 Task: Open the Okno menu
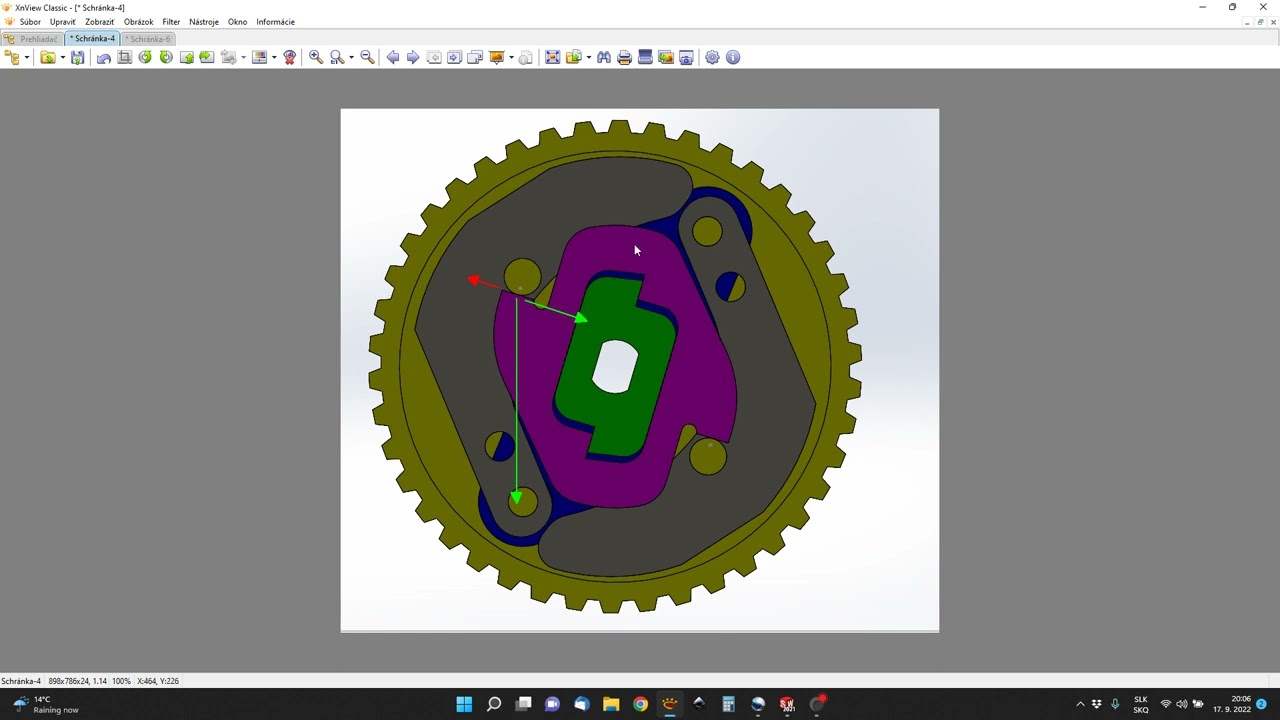coord(237,22)
